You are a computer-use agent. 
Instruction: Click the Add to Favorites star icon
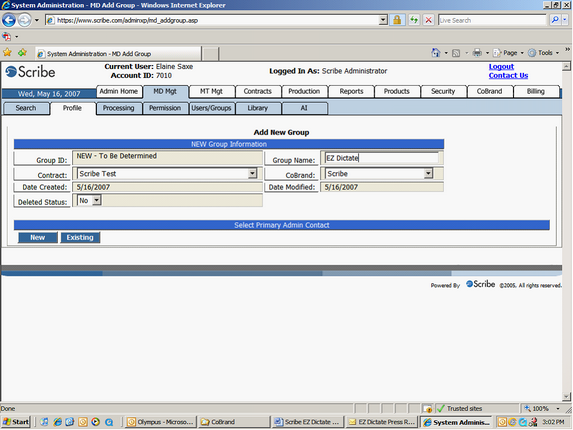(22, 53)
